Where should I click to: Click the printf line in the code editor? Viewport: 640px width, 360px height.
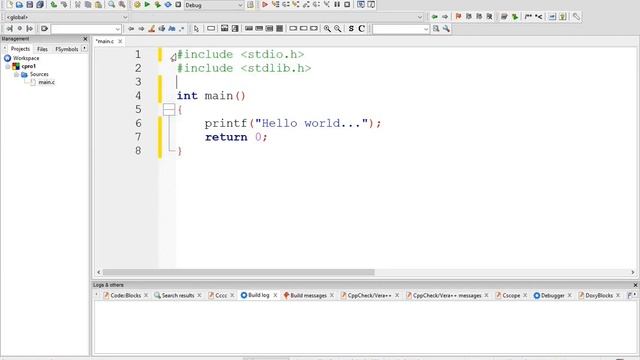click(x=293, y=123)
